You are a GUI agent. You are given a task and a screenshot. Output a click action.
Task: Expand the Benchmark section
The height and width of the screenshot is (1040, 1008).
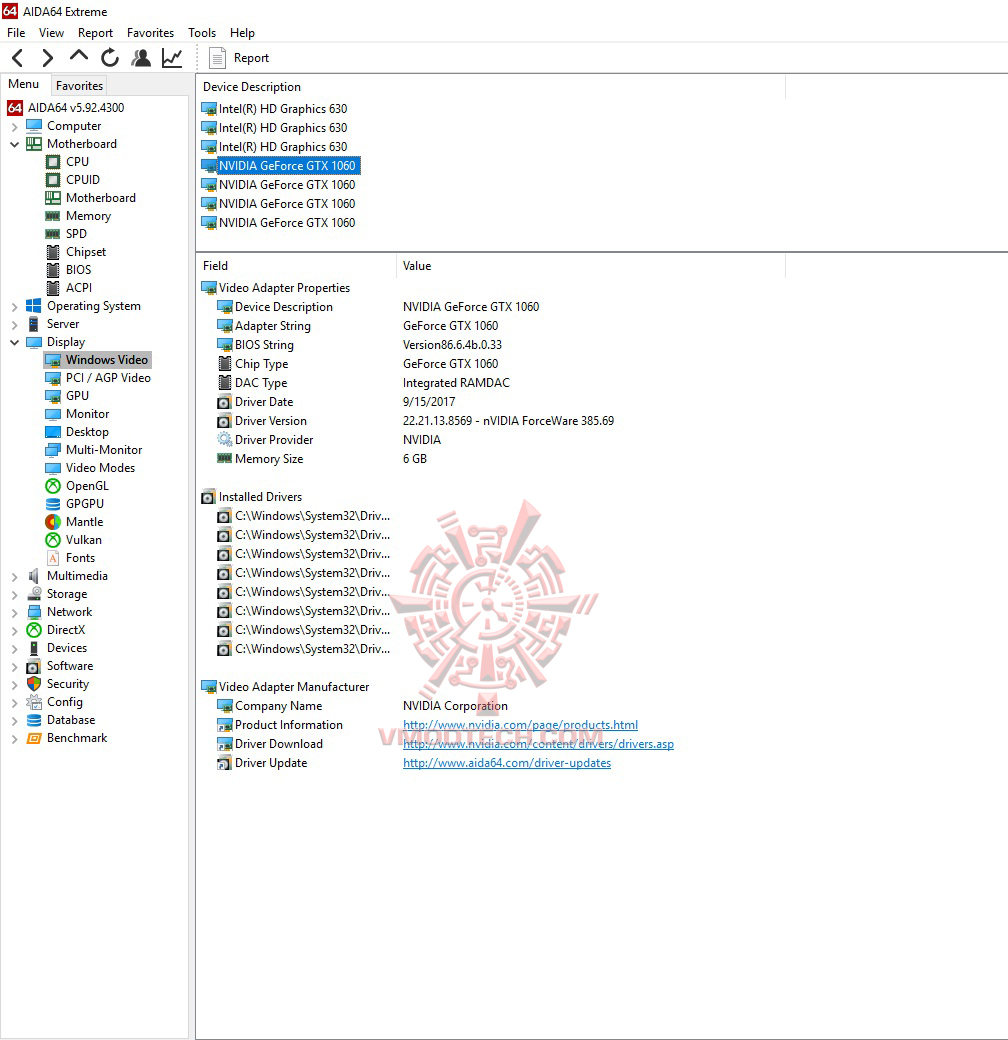(14, 737)
